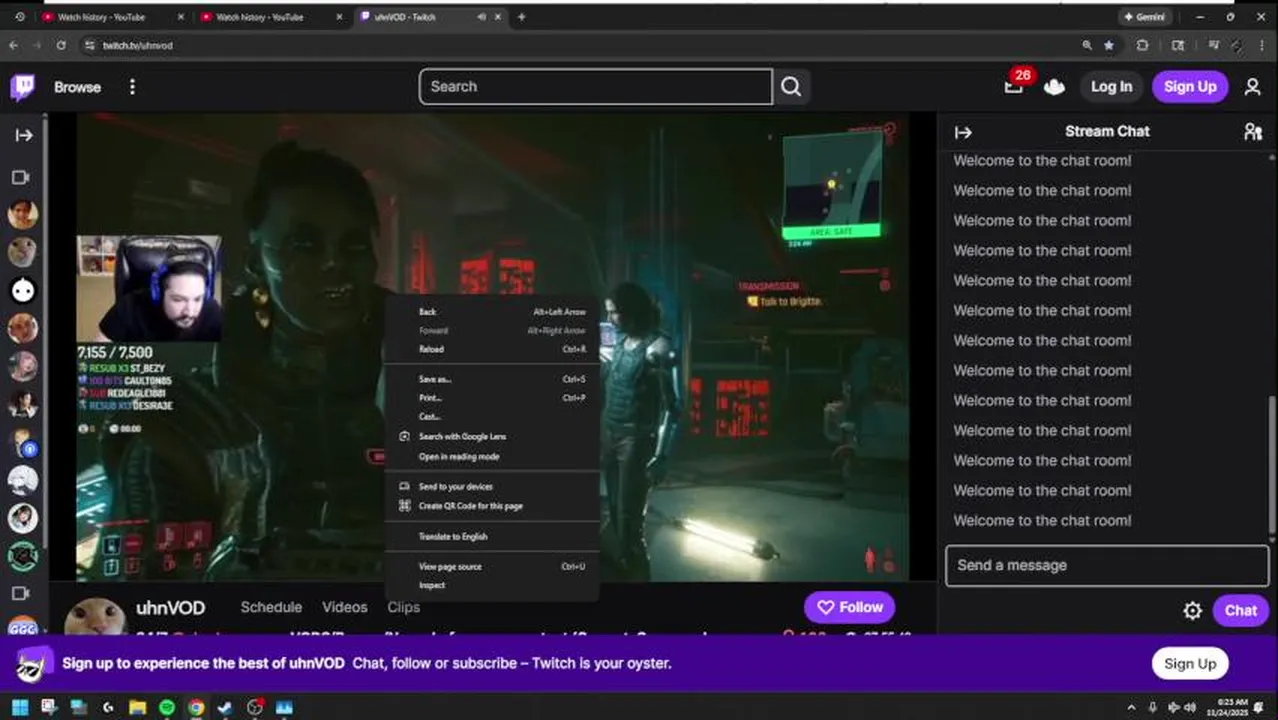Click the bookmark star in the address bar
This screenshot has width=1278, height=720.
point(1109,45)
